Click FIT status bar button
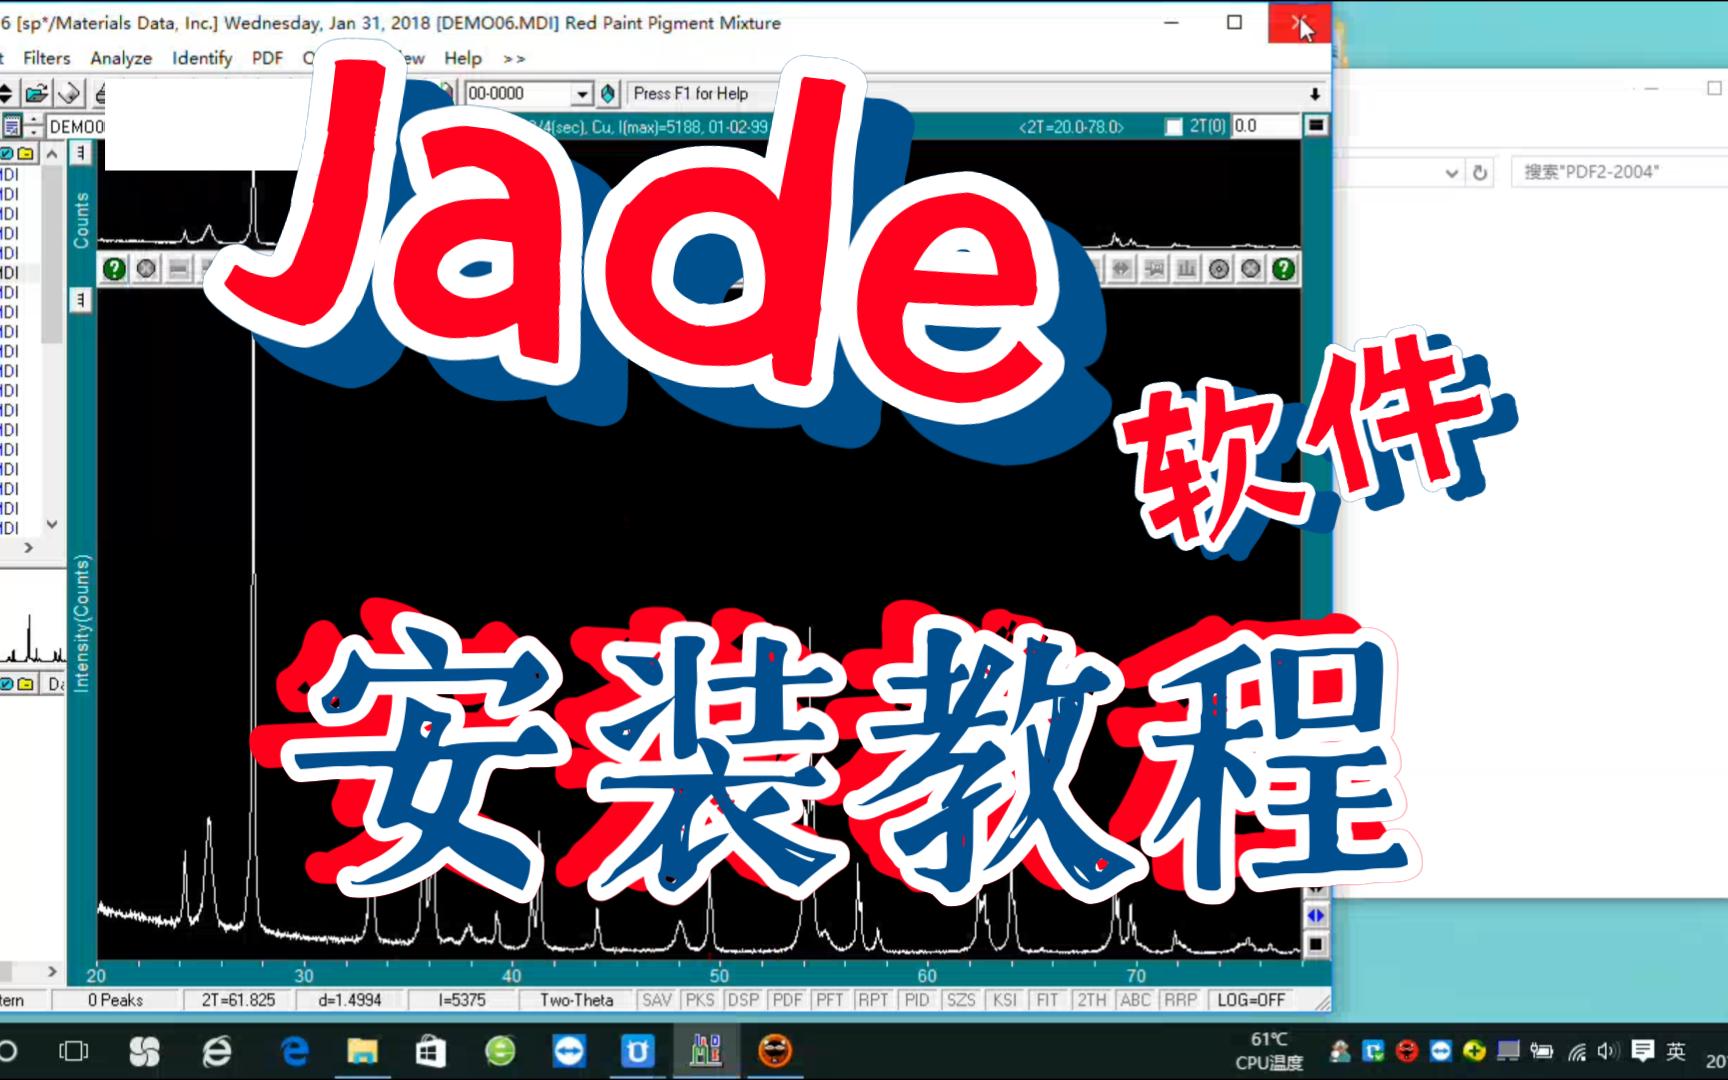 (x=1047, y=1000)
